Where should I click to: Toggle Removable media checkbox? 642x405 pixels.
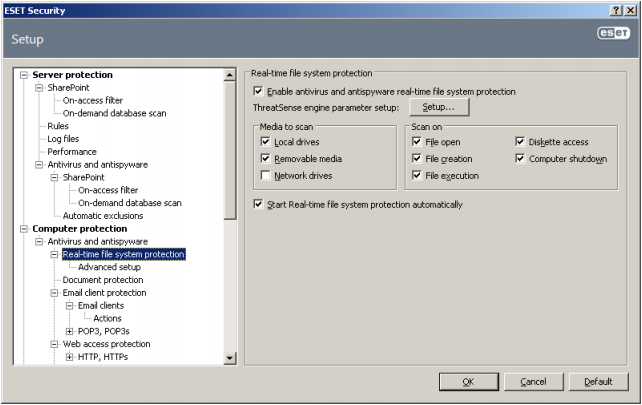265,158
